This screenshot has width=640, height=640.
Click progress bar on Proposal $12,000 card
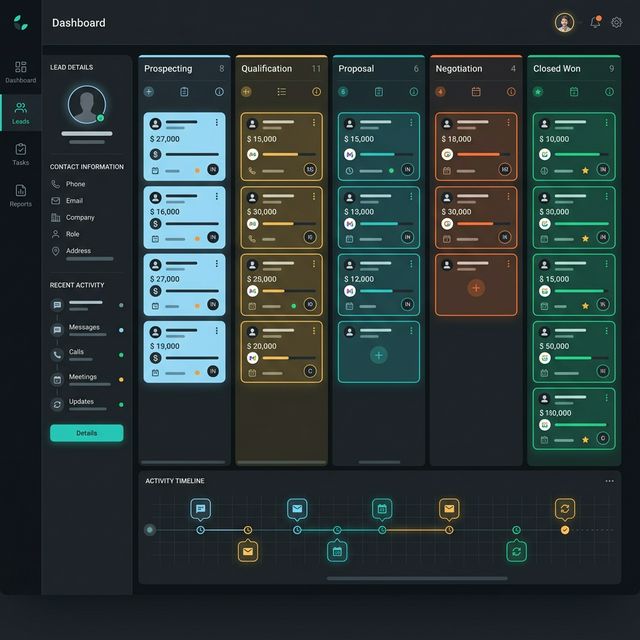point(386,291)
